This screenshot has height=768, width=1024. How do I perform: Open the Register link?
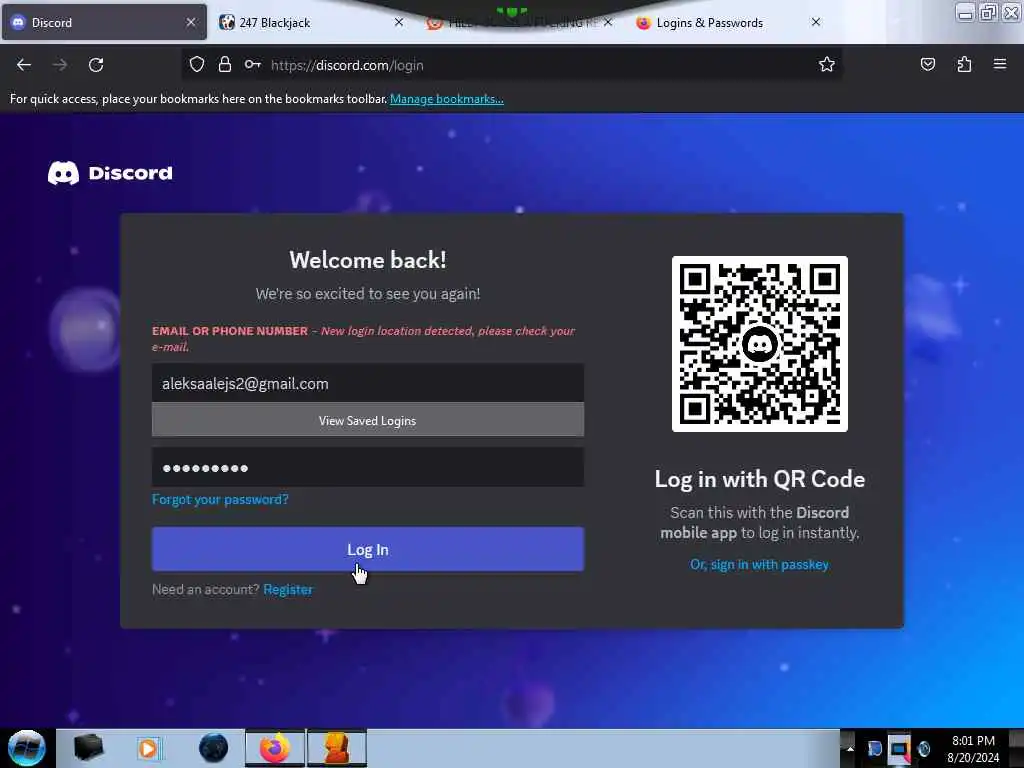[288, 589]
